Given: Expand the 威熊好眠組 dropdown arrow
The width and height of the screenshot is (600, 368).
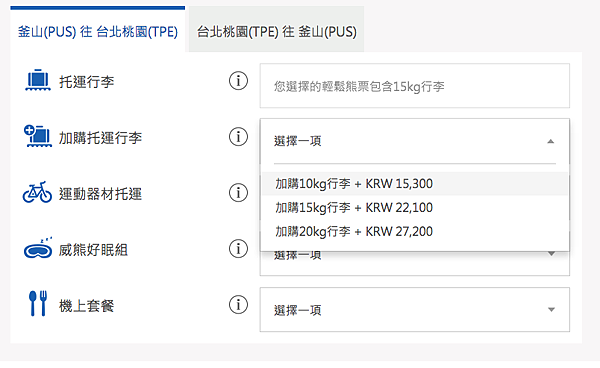Looking at the screenshot, I should coord(551,254).
